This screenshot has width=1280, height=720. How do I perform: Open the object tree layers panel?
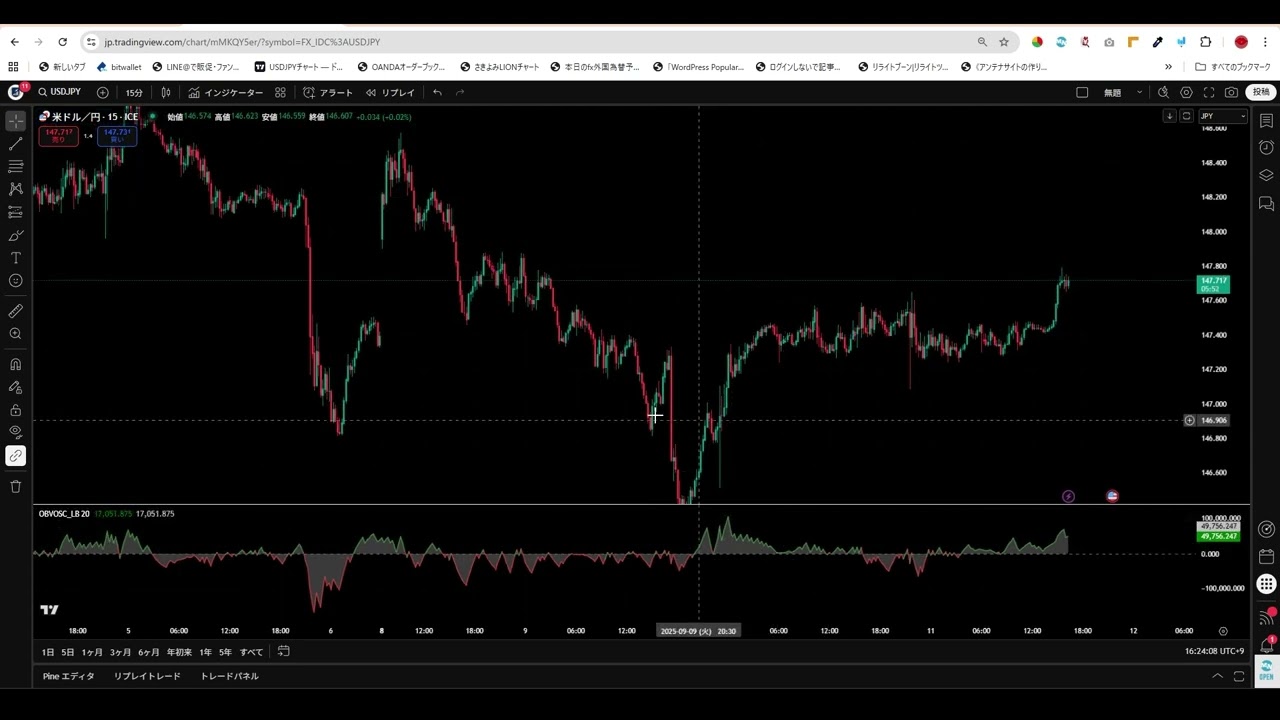[1266, 176]
